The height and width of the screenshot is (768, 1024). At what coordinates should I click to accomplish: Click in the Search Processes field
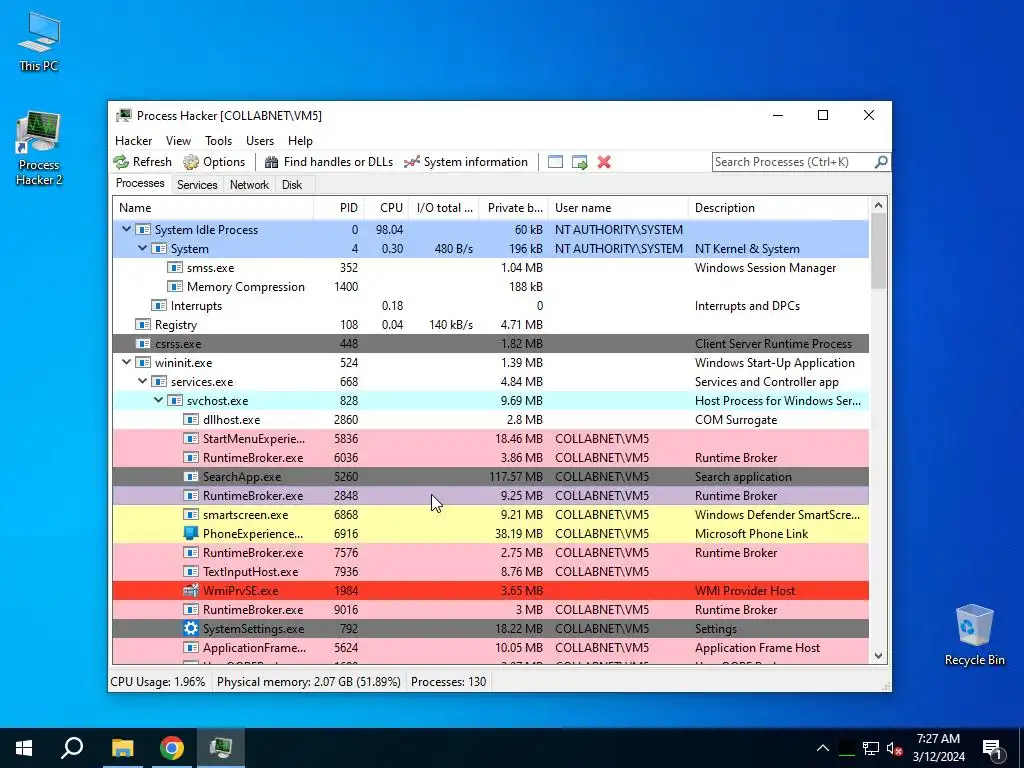coord(792,162)
